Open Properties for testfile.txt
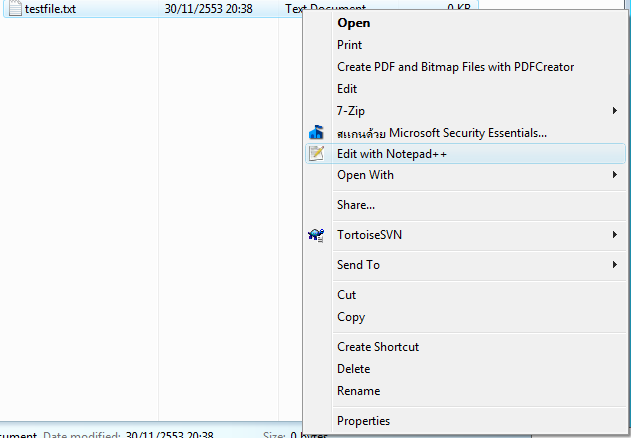The height and width of the screenshot is (438, 631). (363, 421)
